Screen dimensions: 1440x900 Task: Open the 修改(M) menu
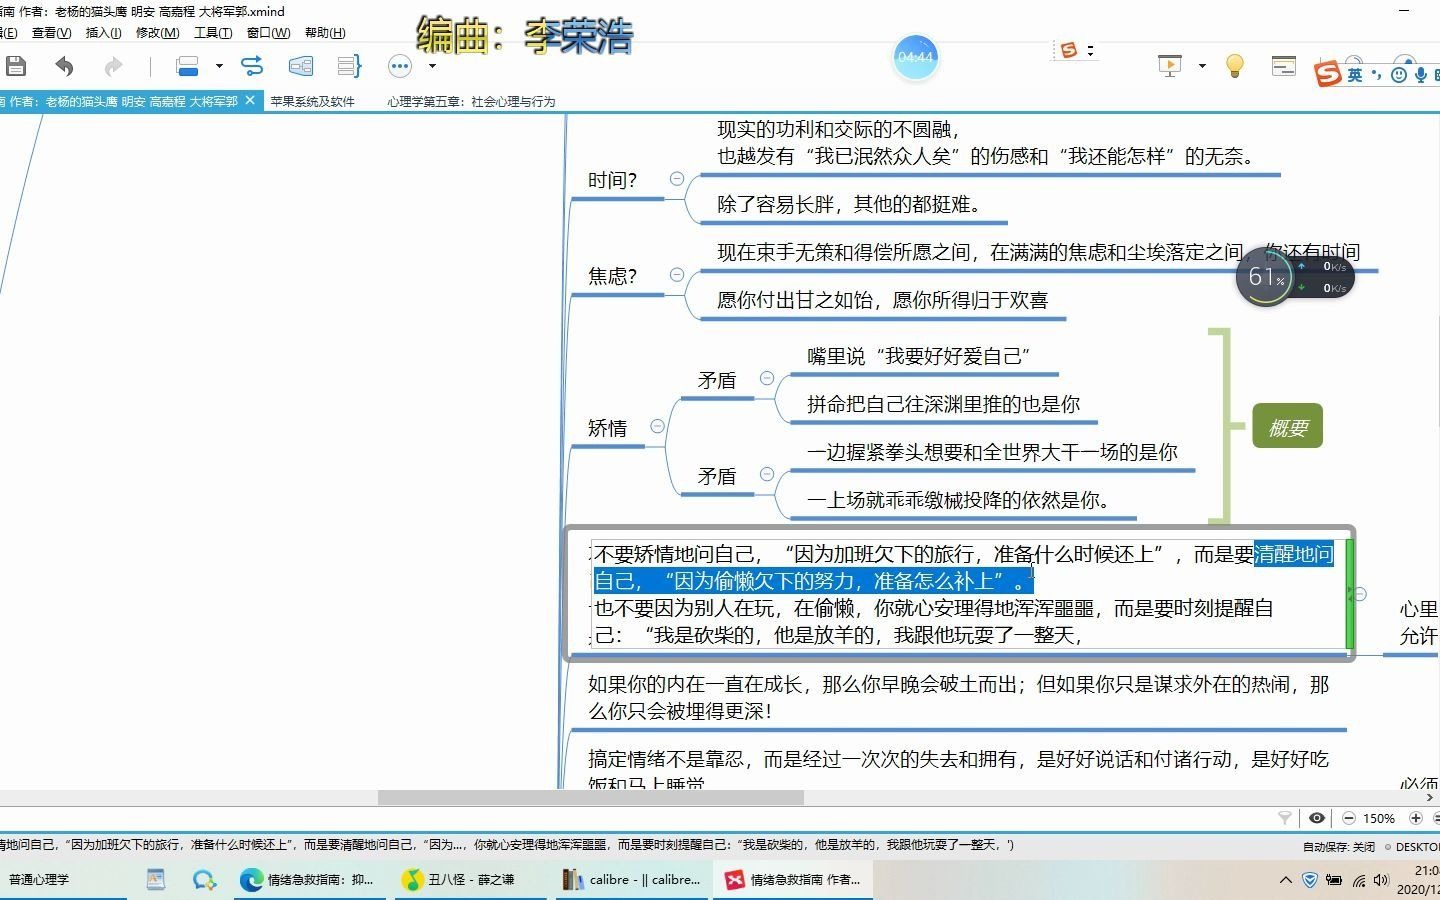tap(157, 33)
